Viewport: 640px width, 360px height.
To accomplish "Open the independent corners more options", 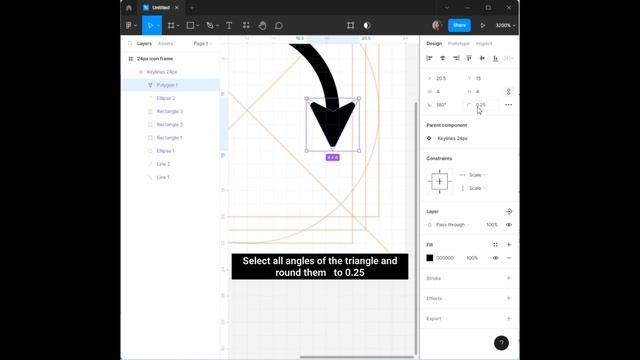I will point(509,105).
